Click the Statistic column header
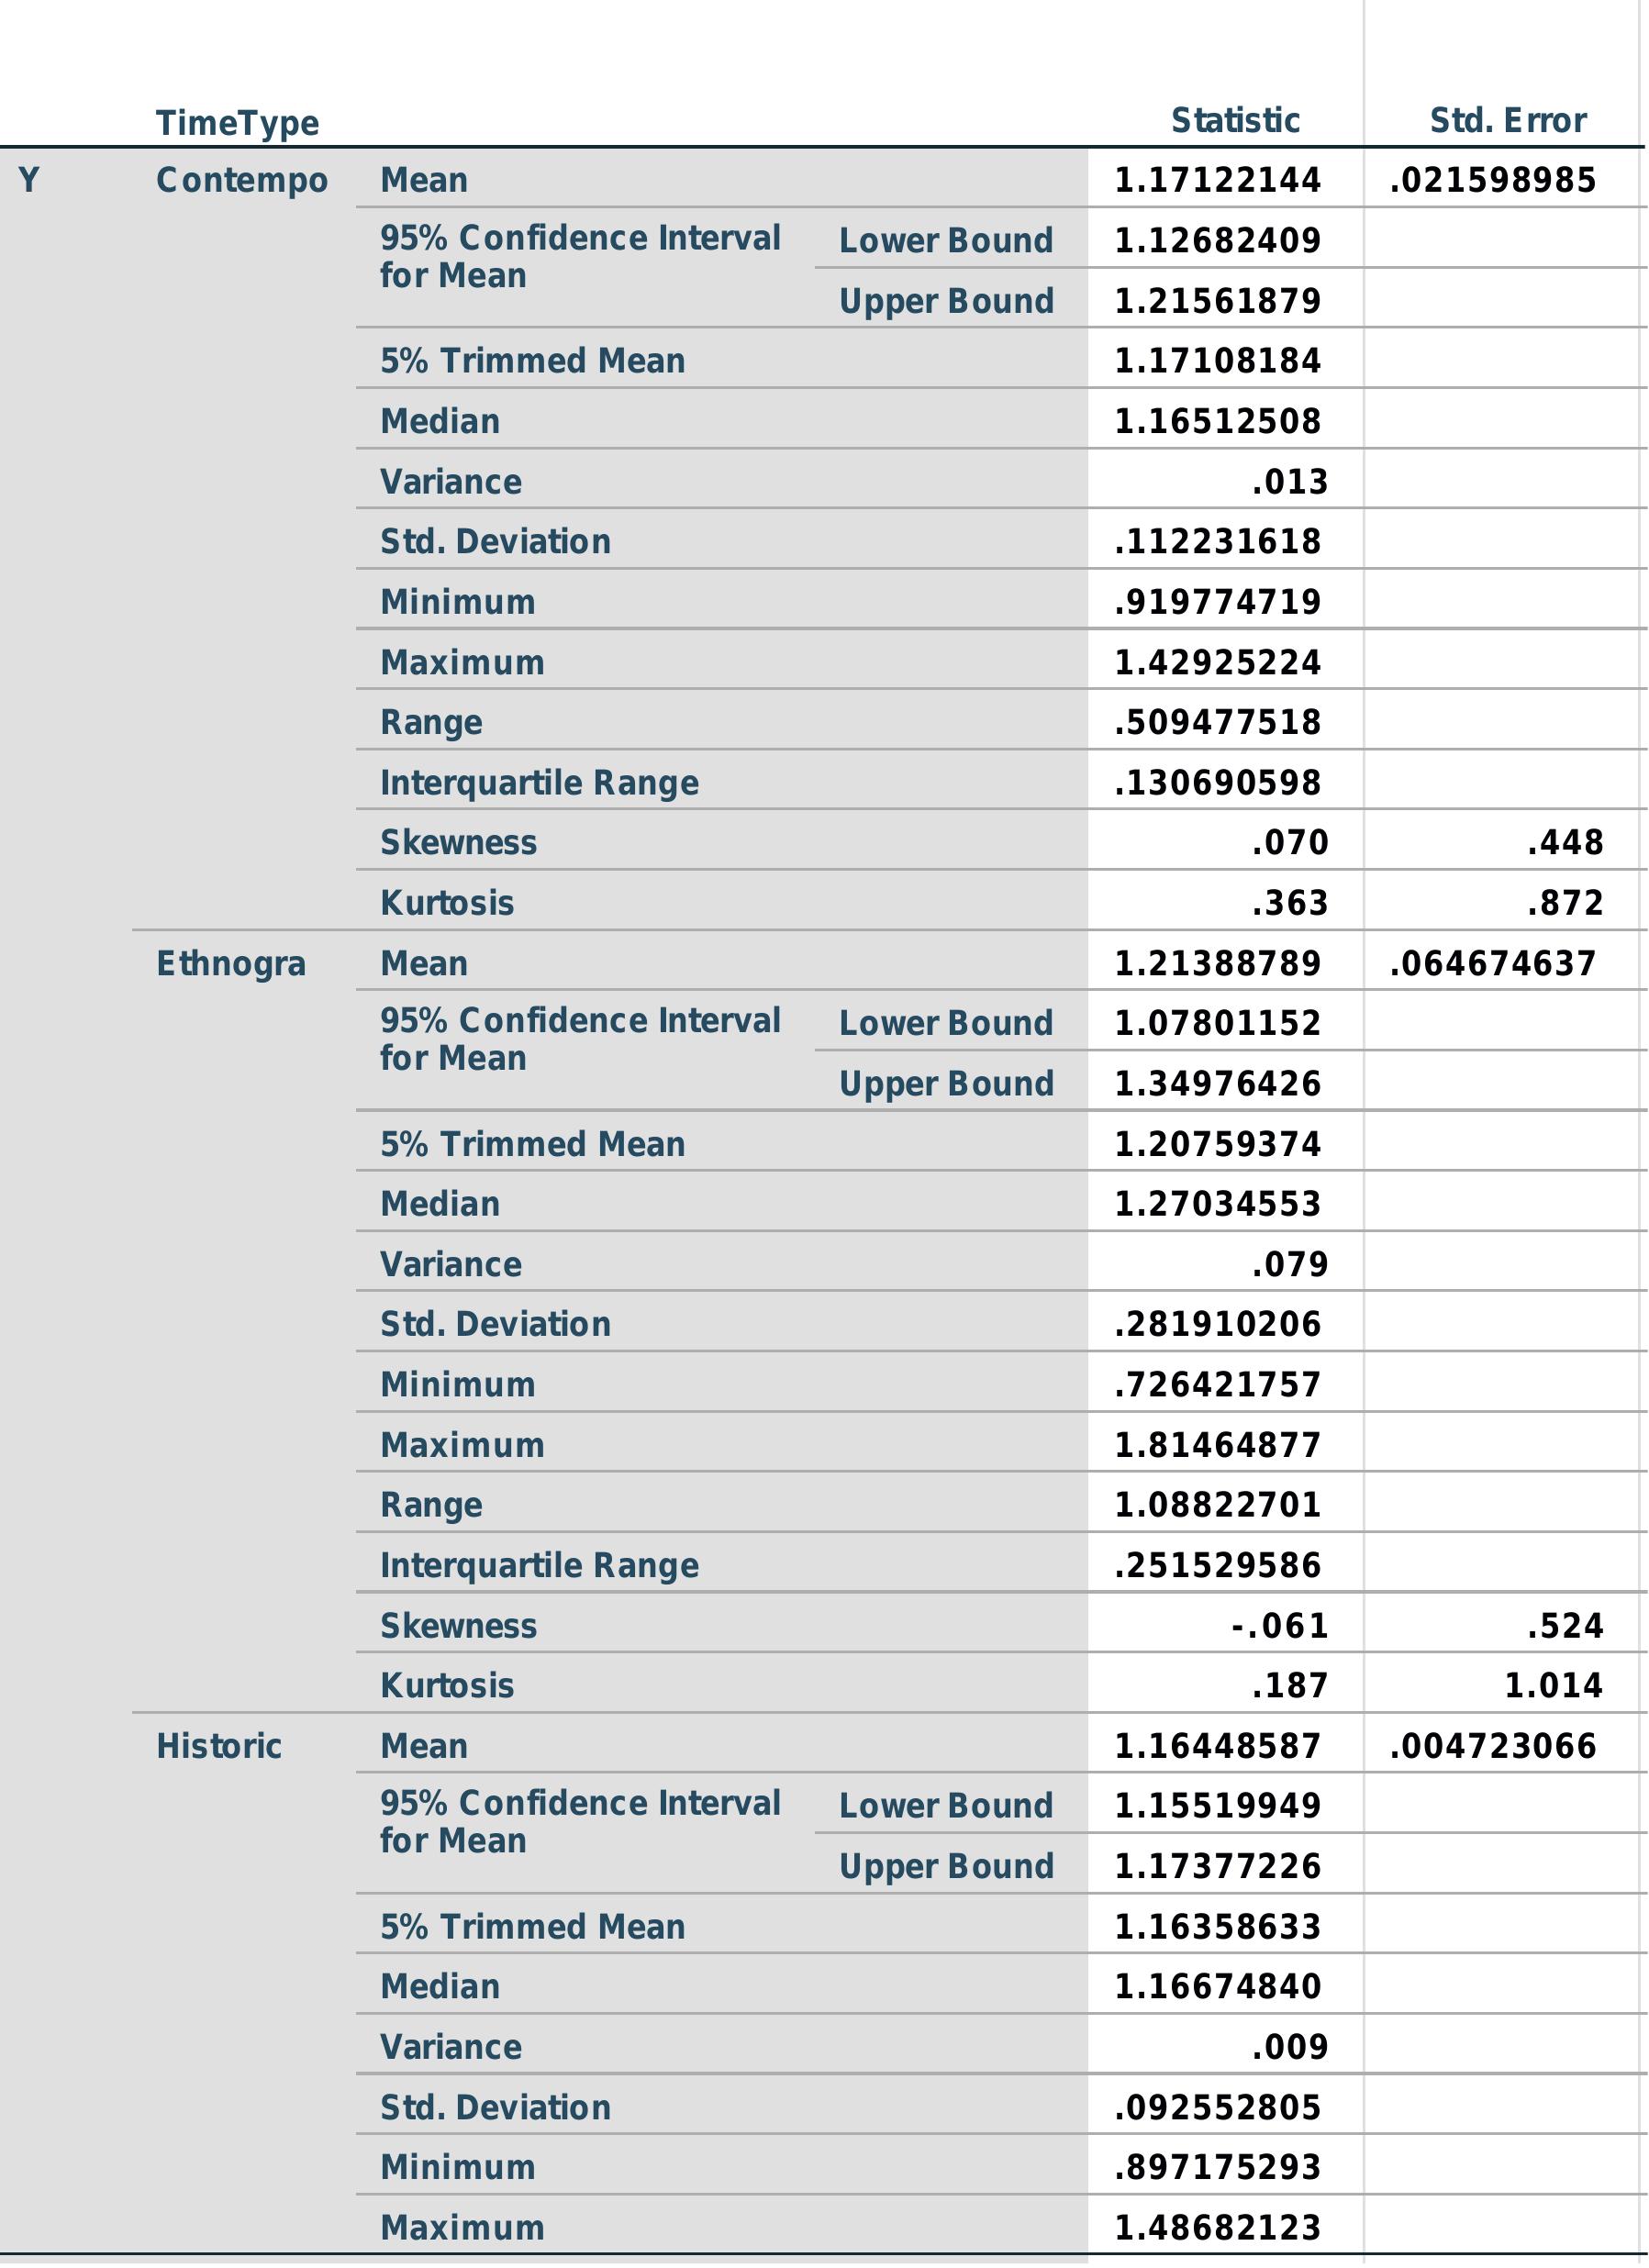This screenshot has width=1649, height=2268. 1235,120
